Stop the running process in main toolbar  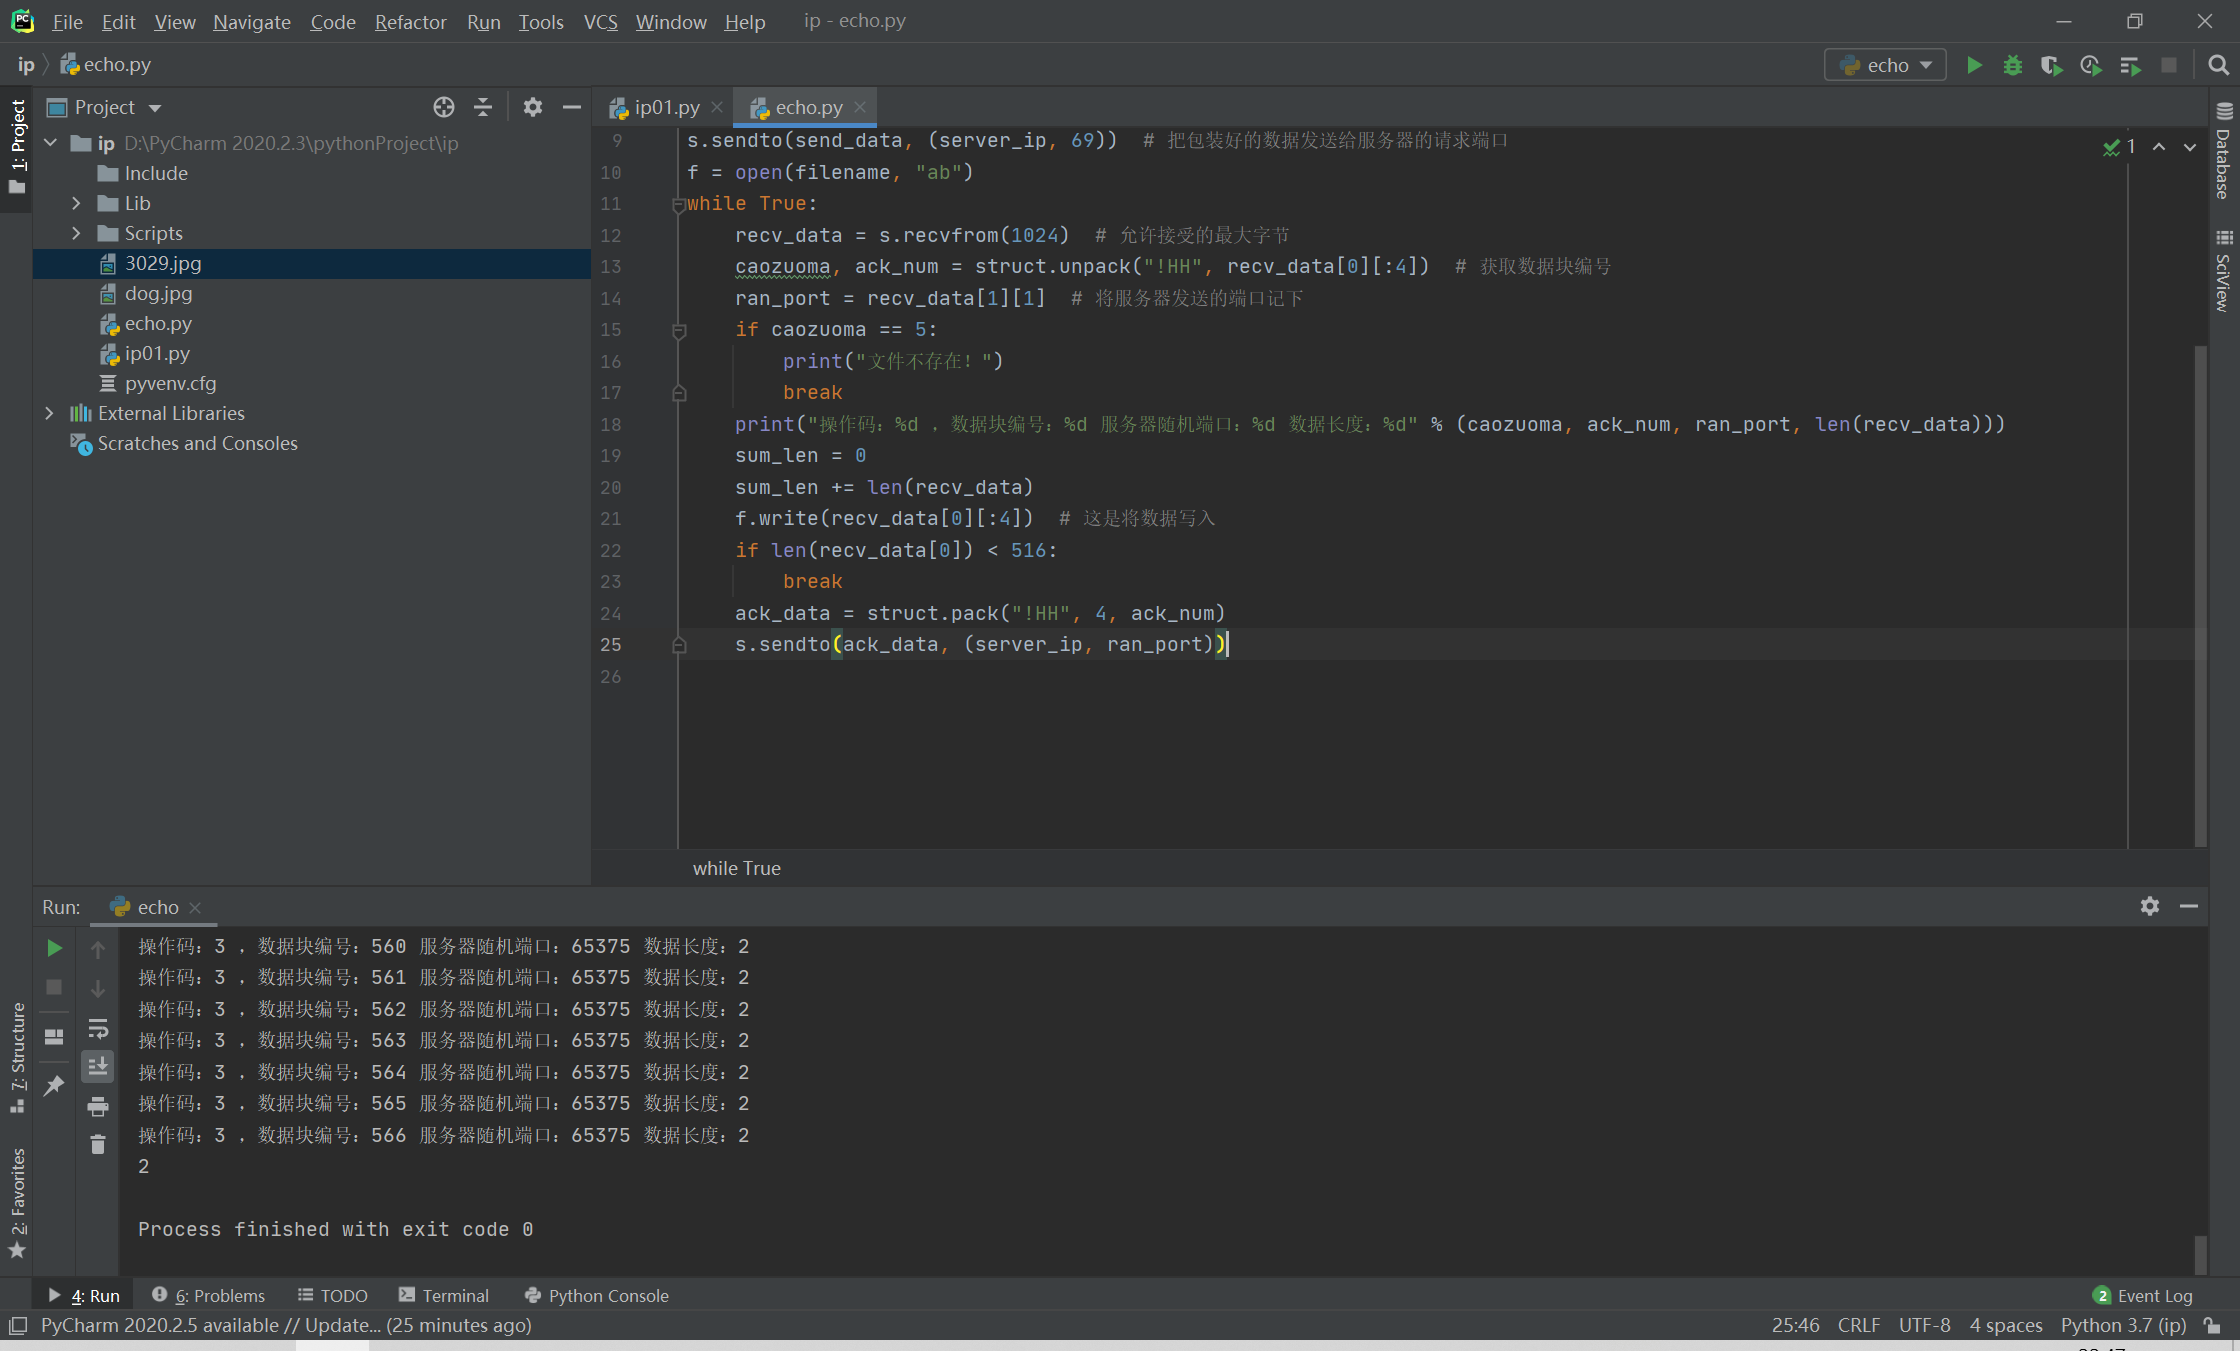[2169, 65]
